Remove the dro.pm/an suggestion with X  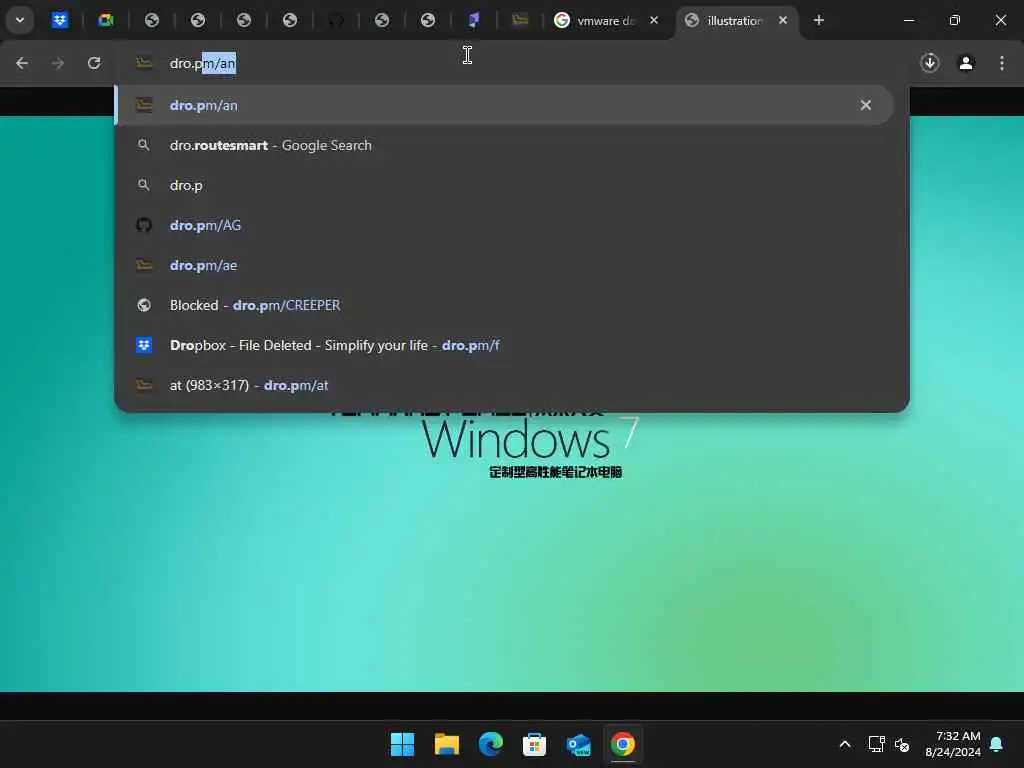click(866, 105)
